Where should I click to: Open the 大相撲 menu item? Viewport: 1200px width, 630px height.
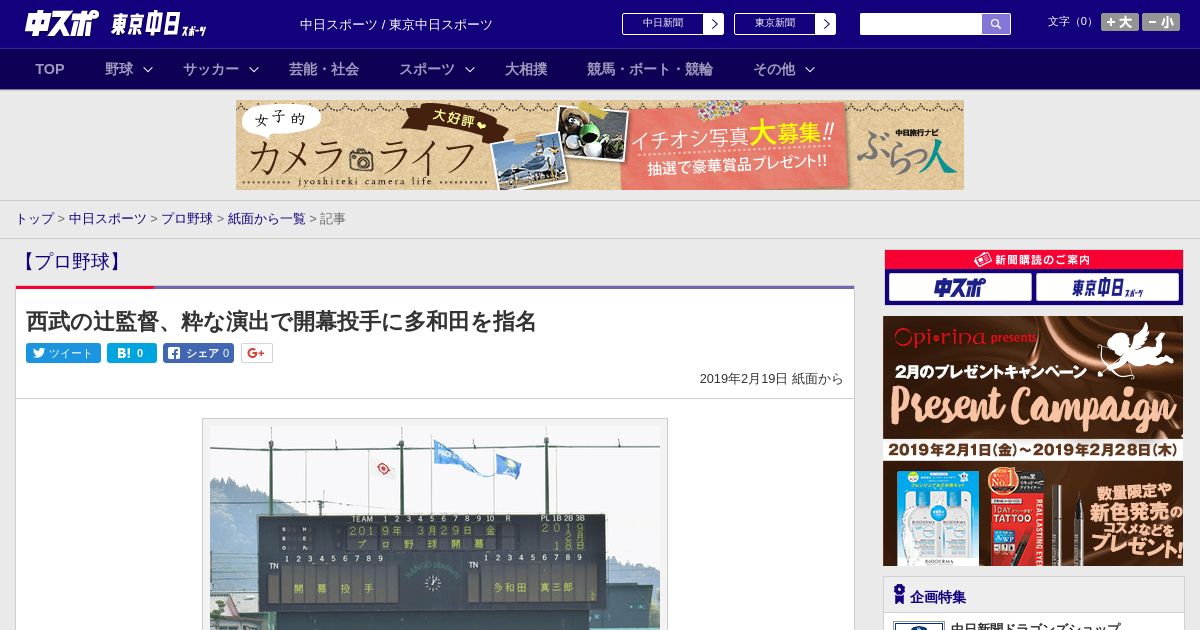pos(526,69)
